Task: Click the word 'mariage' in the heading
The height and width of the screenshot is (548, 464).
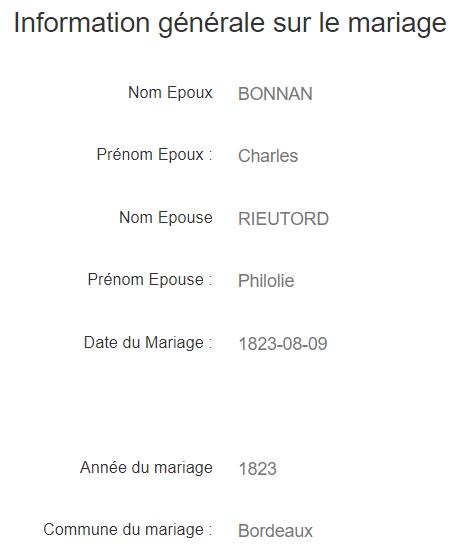Action: pyautogui.click(x=397, y=25)
